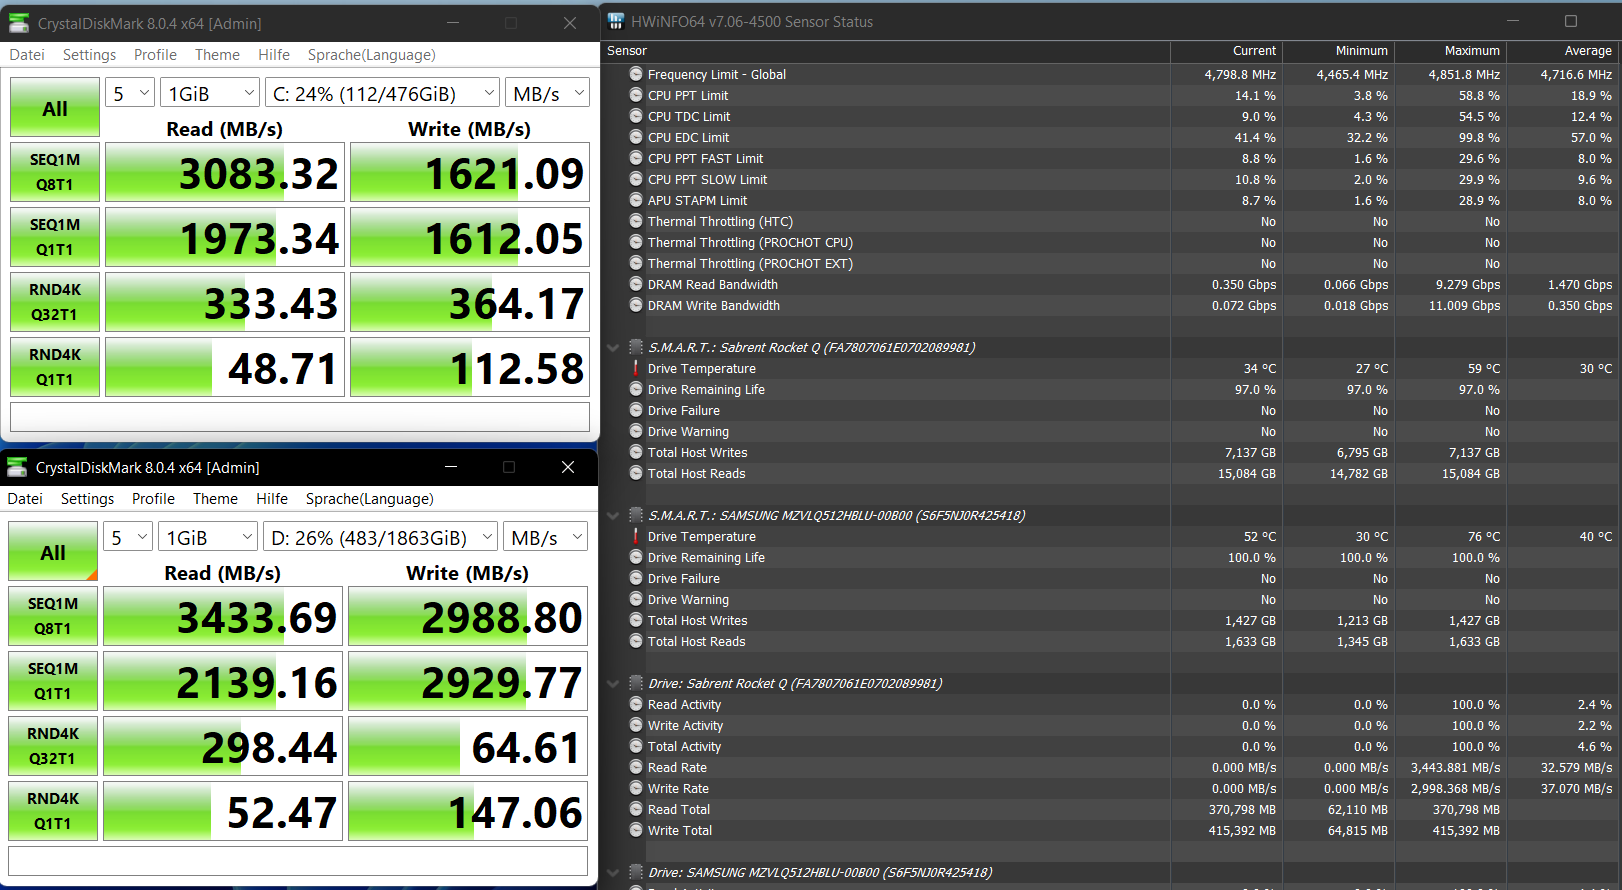1622x890 pixels.
Task: Click the sensor icon next to CPU EDC Limit
Action: [636, 137]
